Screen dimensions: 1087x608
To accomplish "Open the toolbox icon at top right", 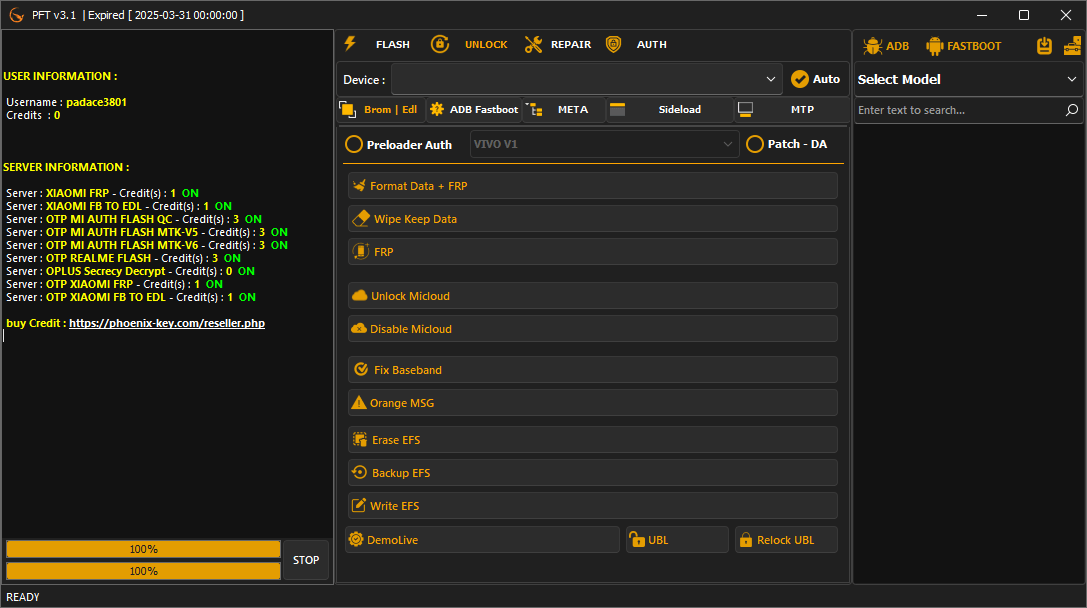I will 1072,45.
